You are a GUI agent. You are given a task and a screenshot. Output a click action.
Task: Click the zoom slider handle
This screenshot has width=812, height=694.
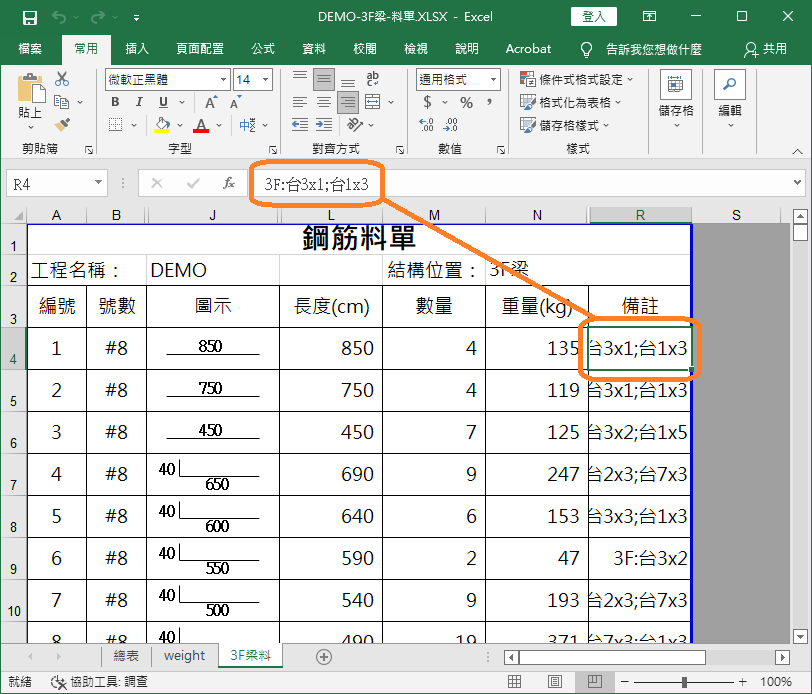[684, 682]
